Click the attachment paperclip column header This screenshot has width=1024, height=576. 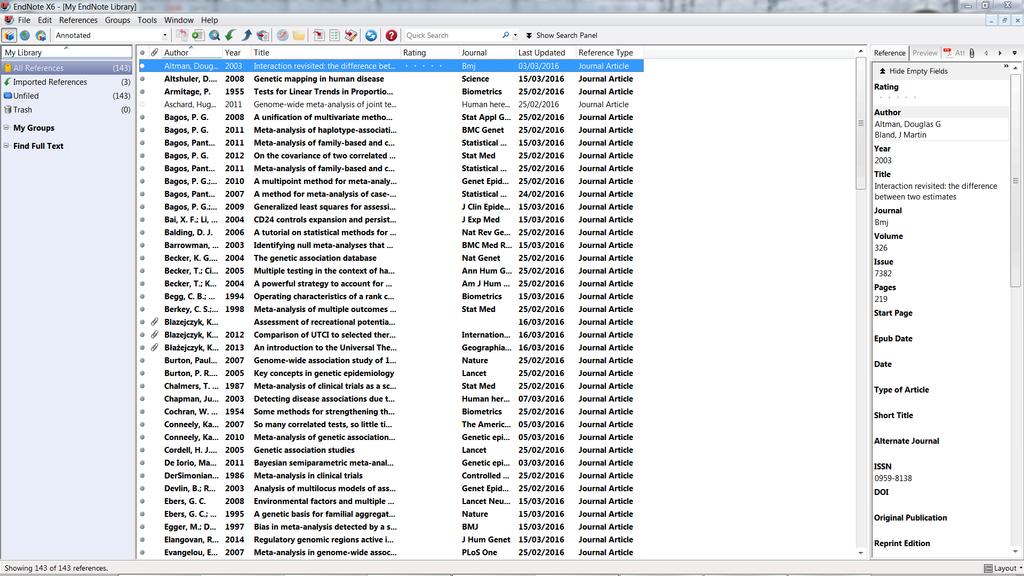point(154,52)
